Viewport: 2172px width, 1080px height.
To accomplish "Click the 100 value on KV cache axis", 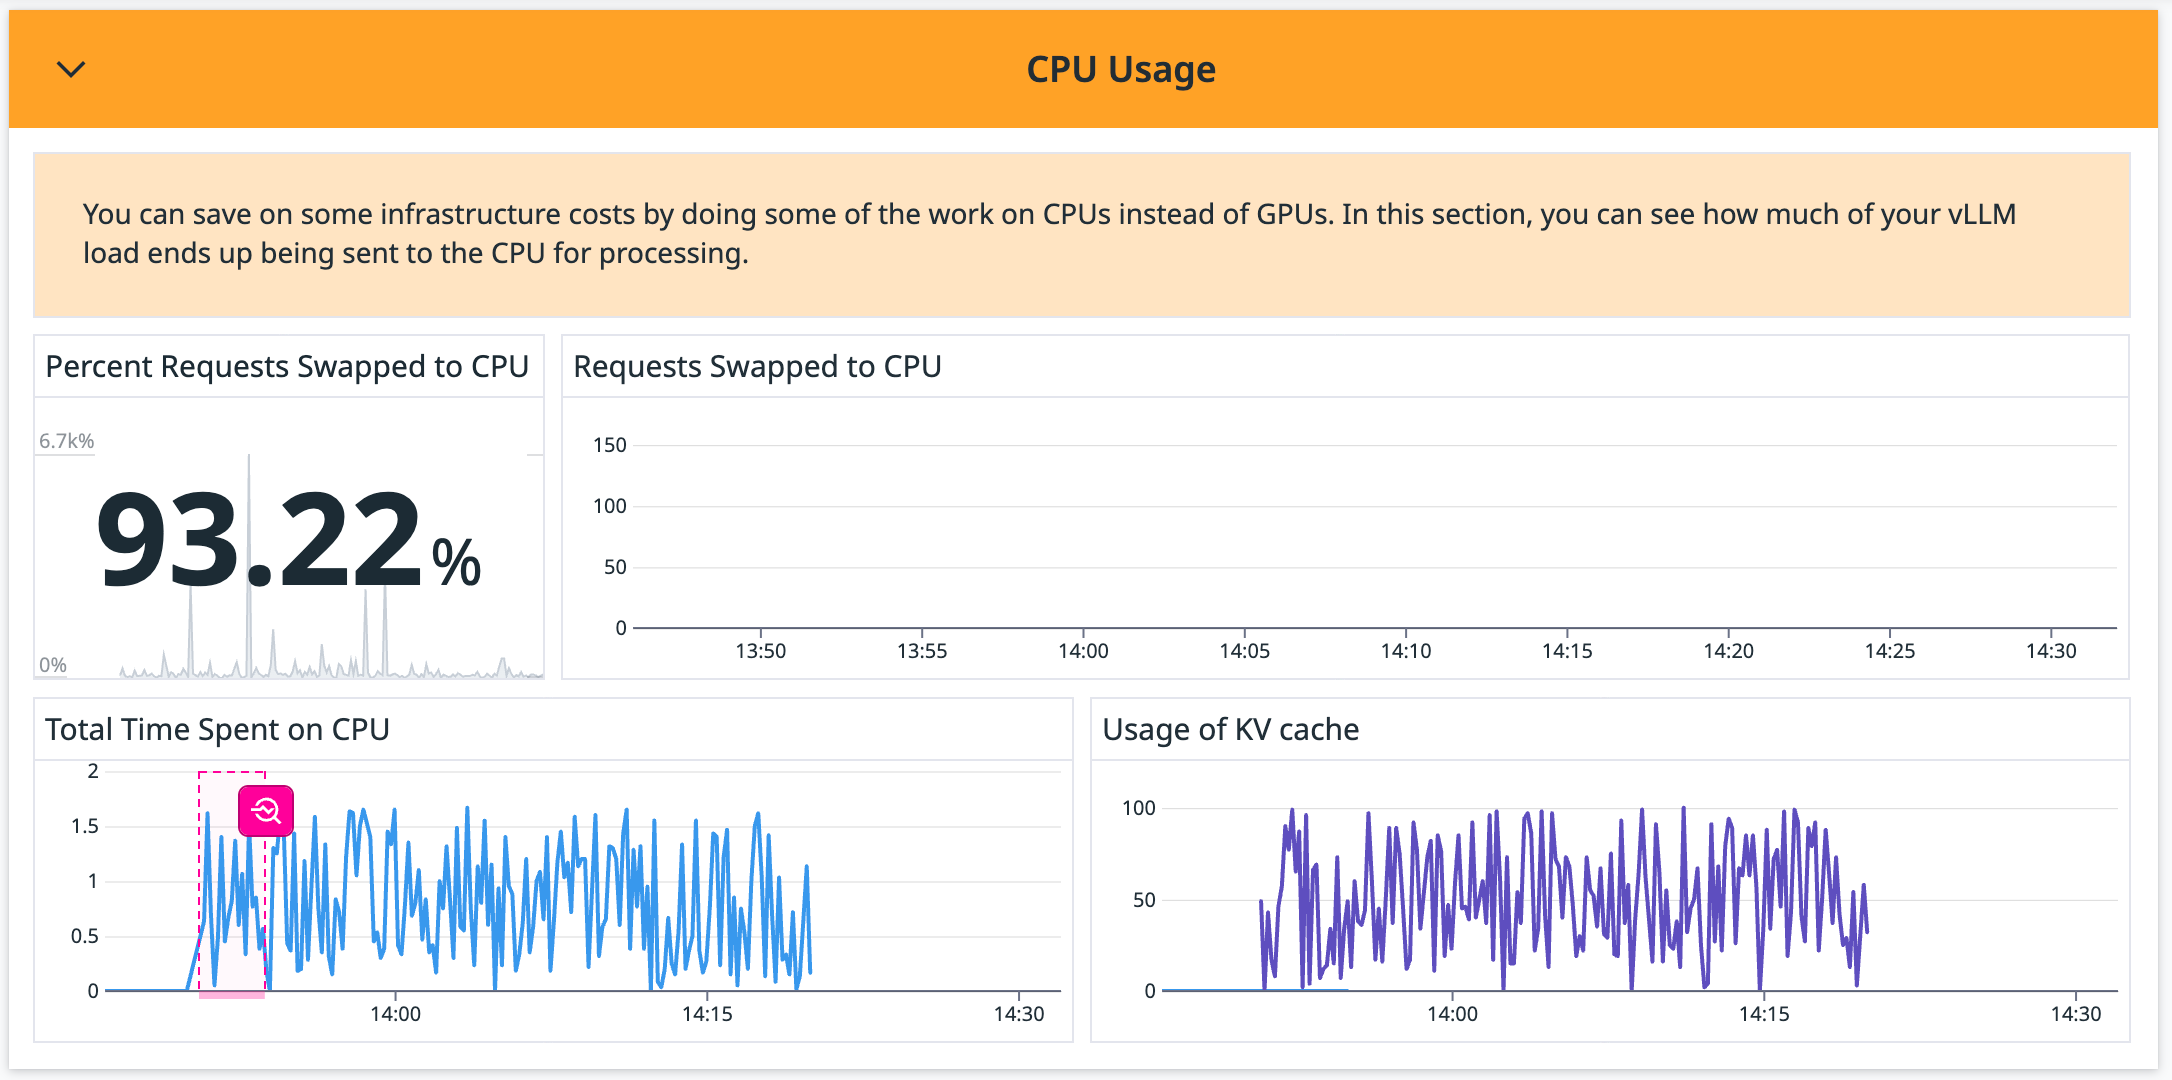I will click(x=1142, y=808).
